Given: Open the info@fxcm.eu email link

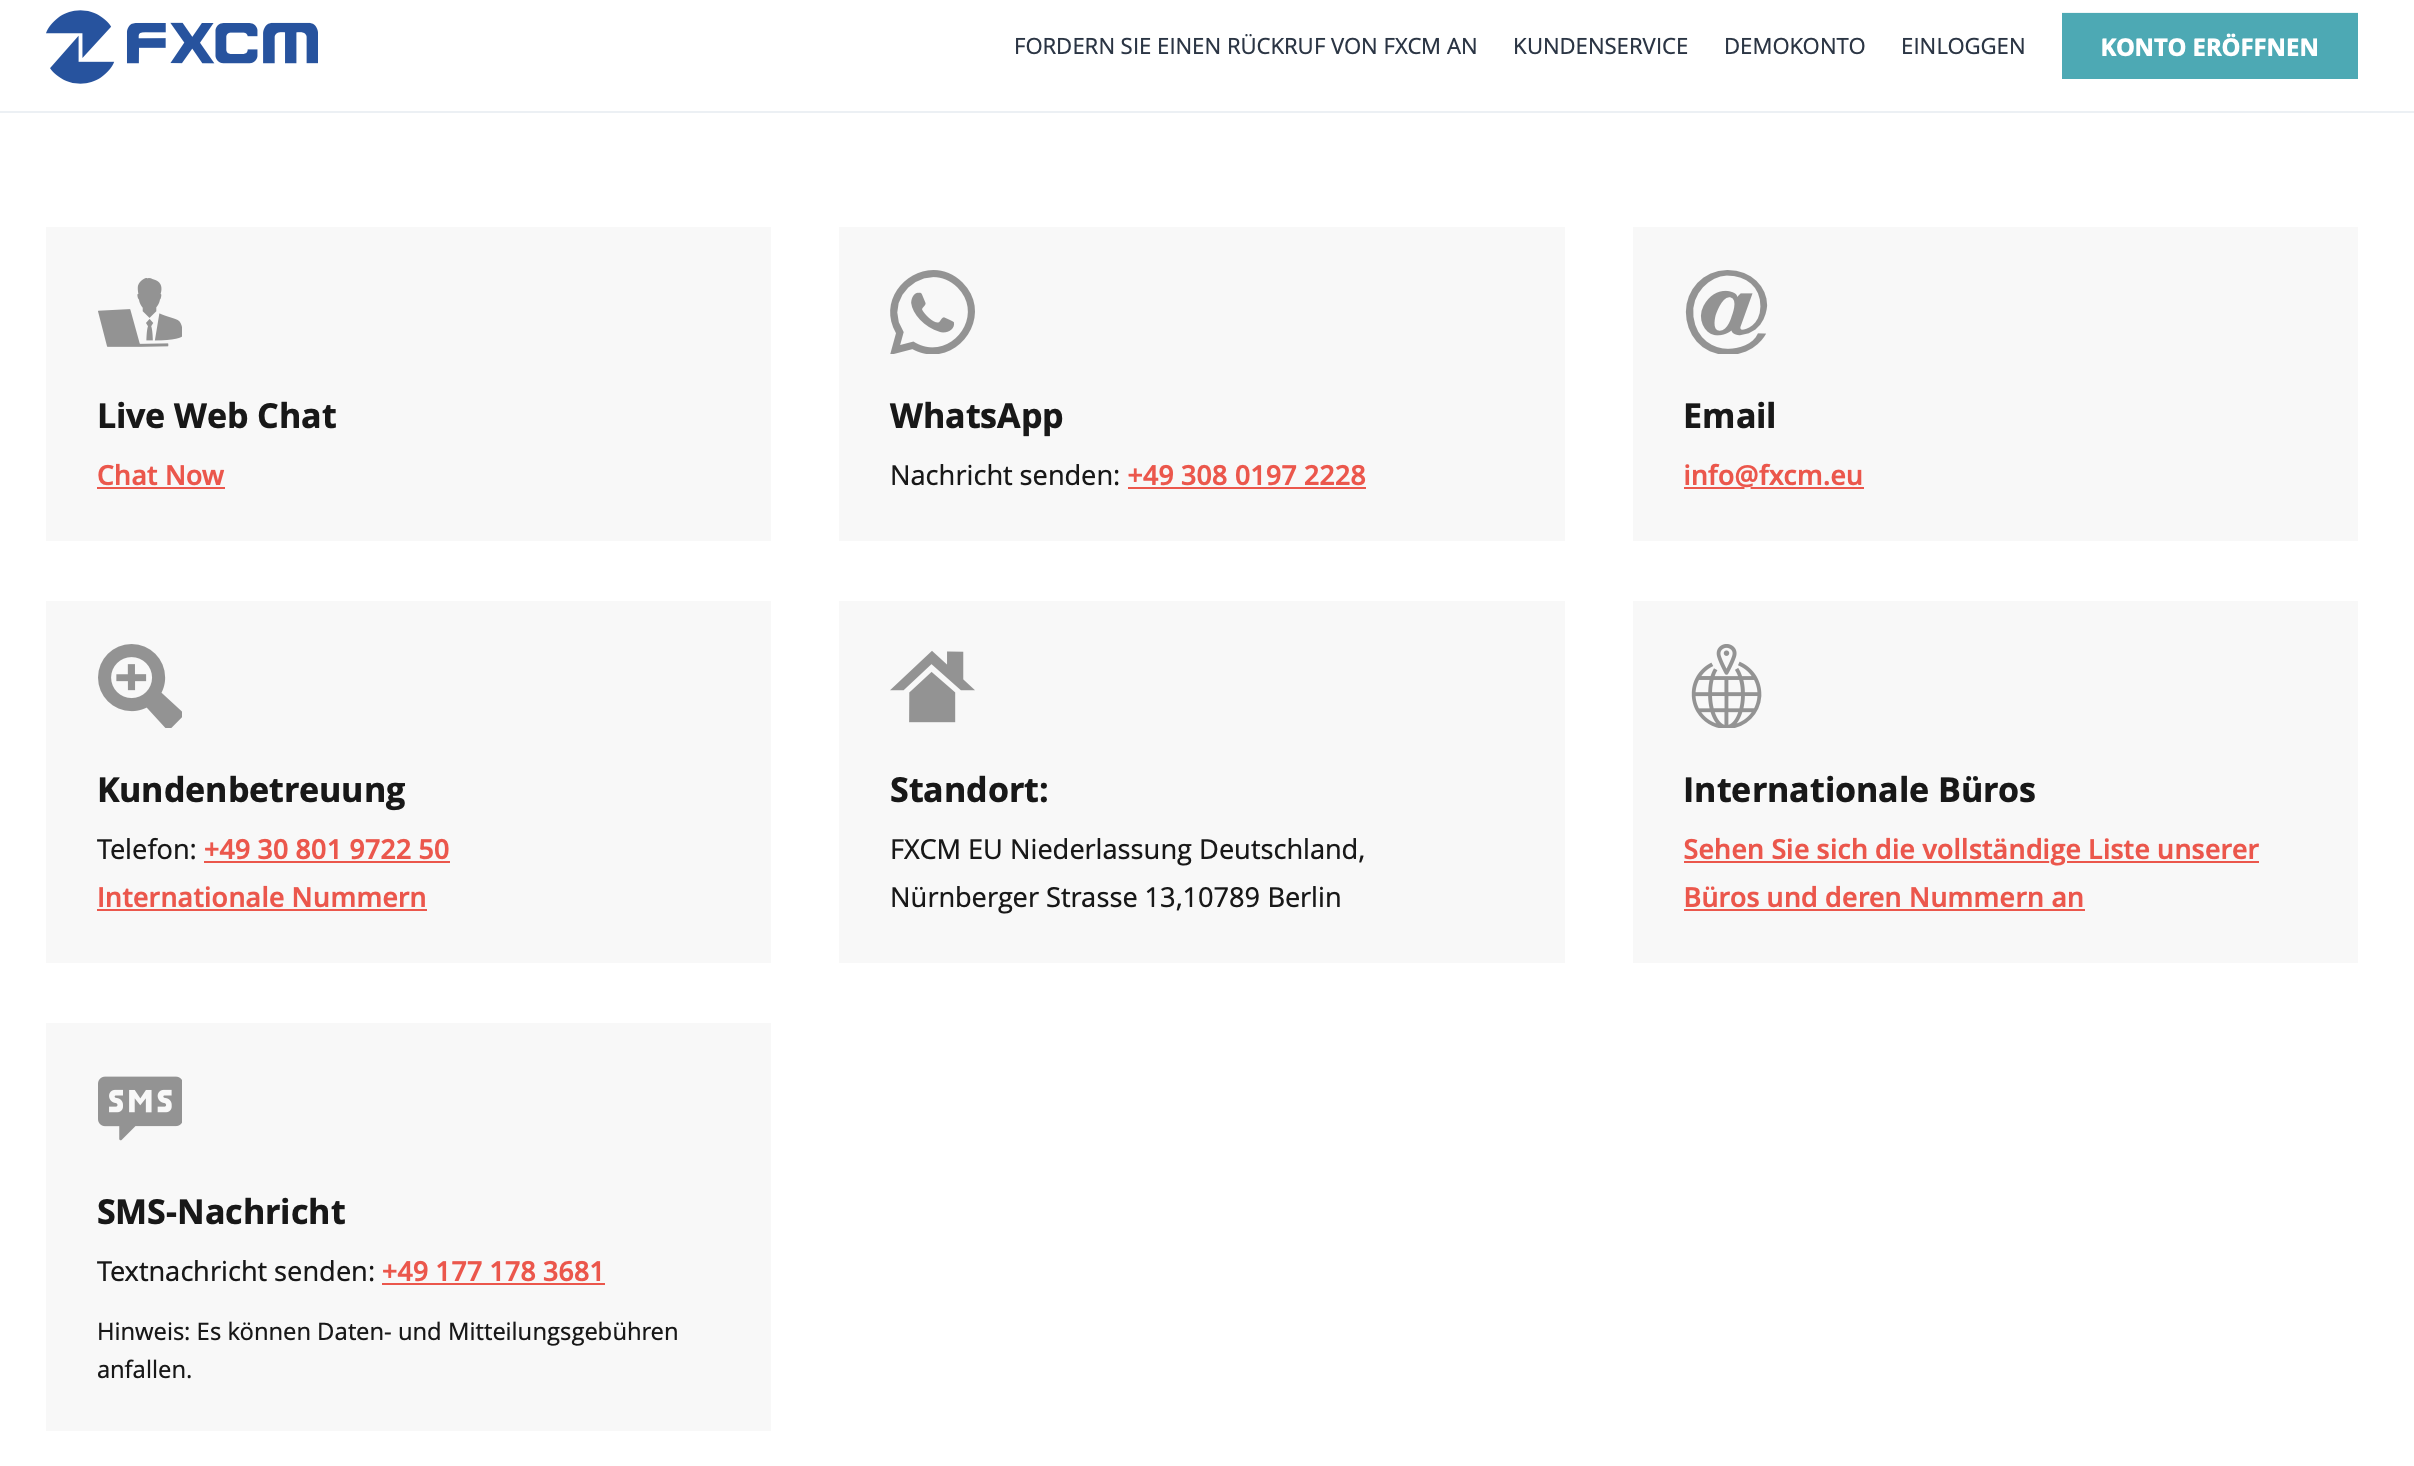Looking at the screenshot, I should point(1772,475).
